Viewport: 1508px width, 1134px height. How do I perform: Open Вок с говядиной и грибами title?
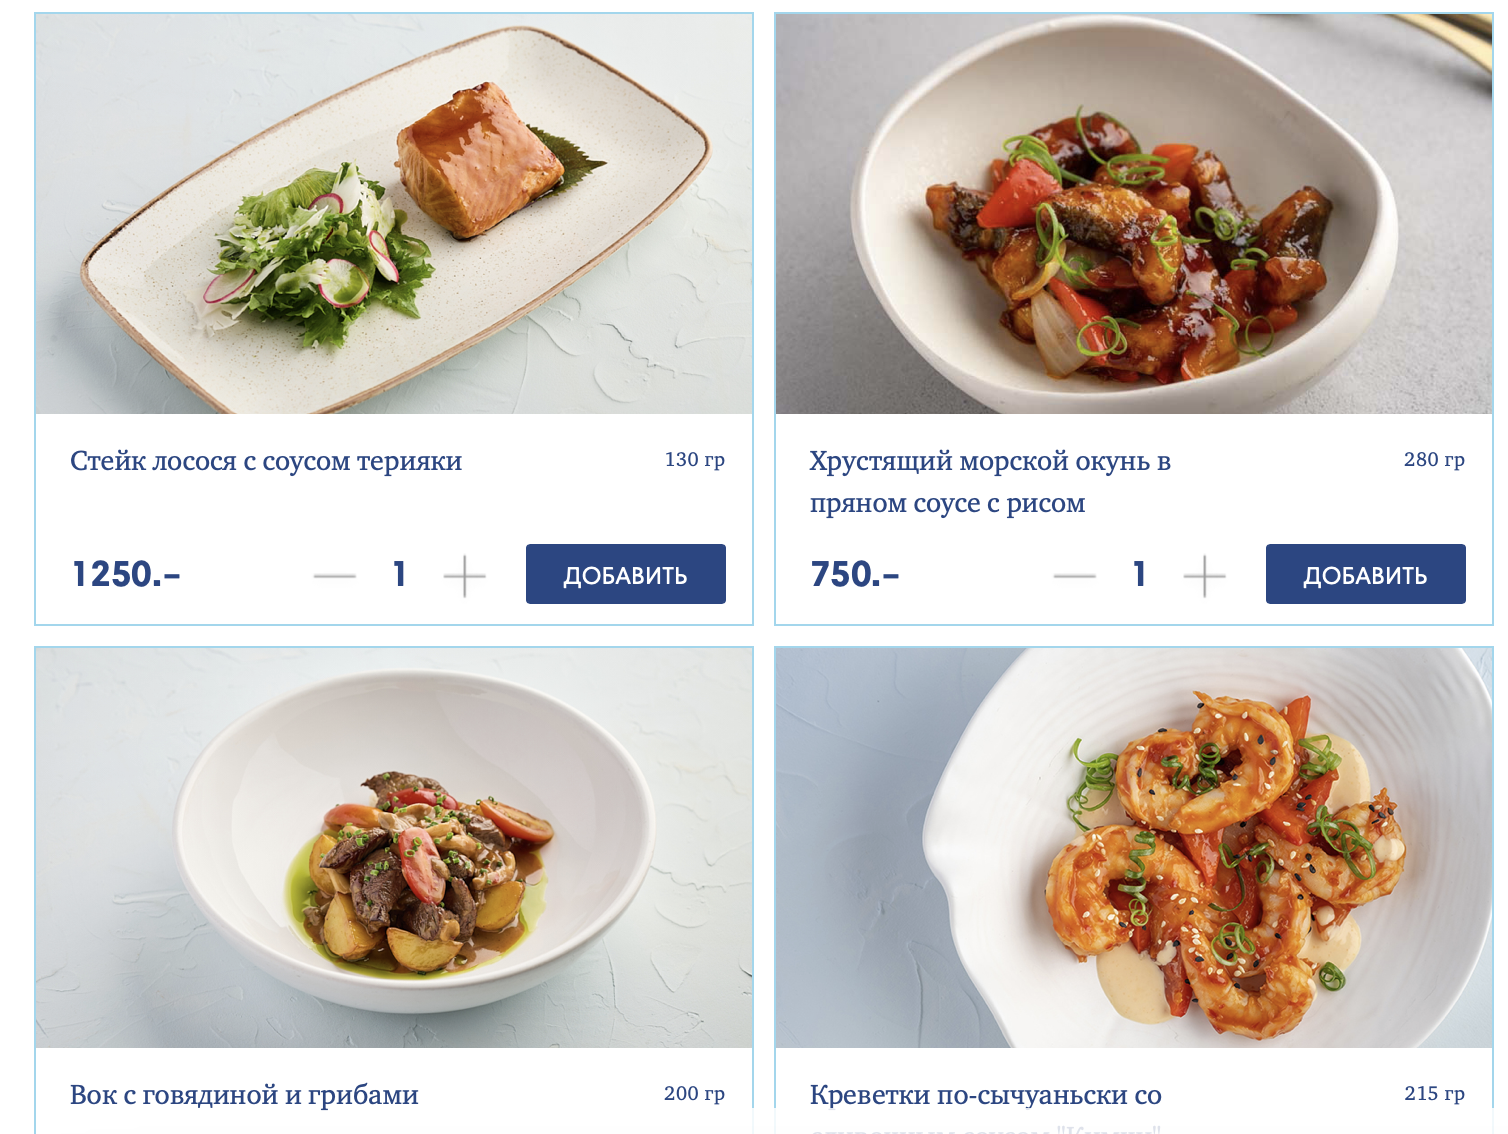point(244,1095)
